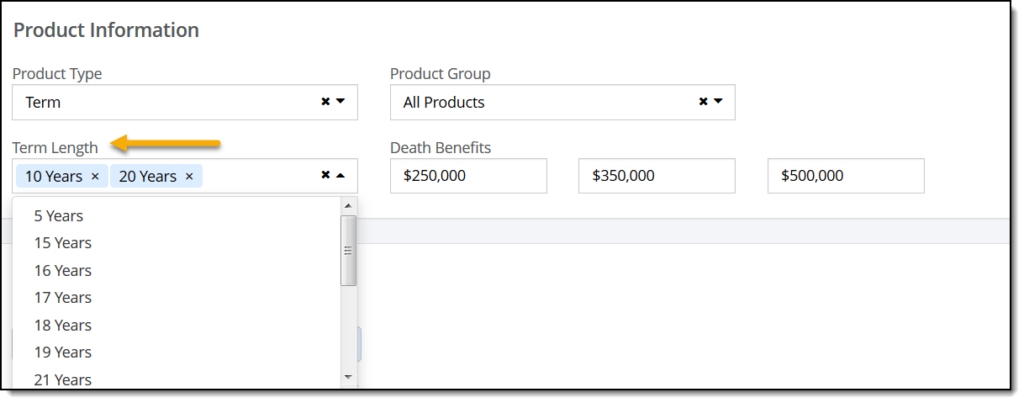1024x403 pixels.
Task: Clear the Product Type selection
Action: coord(325,101)
